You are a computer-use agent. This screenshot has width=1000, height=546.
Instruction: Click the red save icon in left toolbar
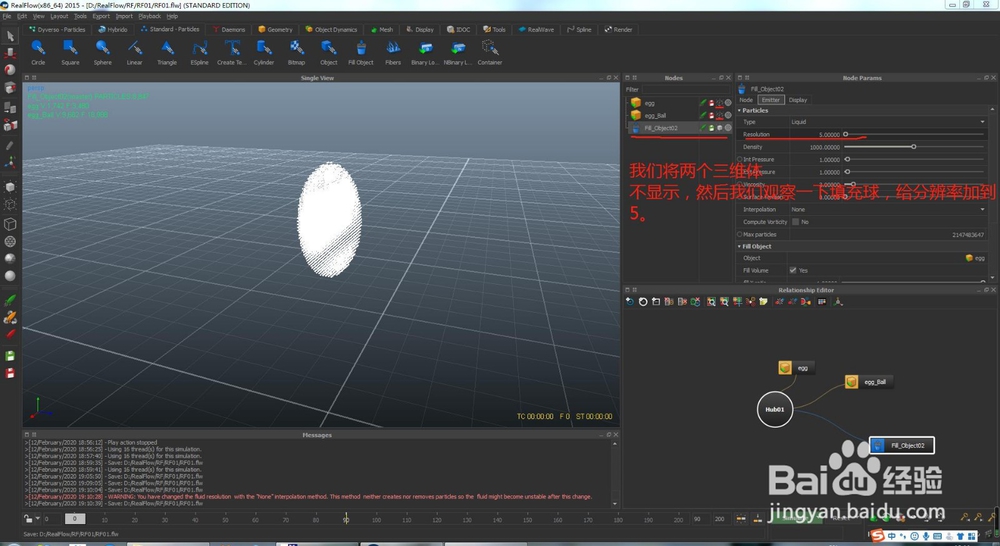(10, 373)
